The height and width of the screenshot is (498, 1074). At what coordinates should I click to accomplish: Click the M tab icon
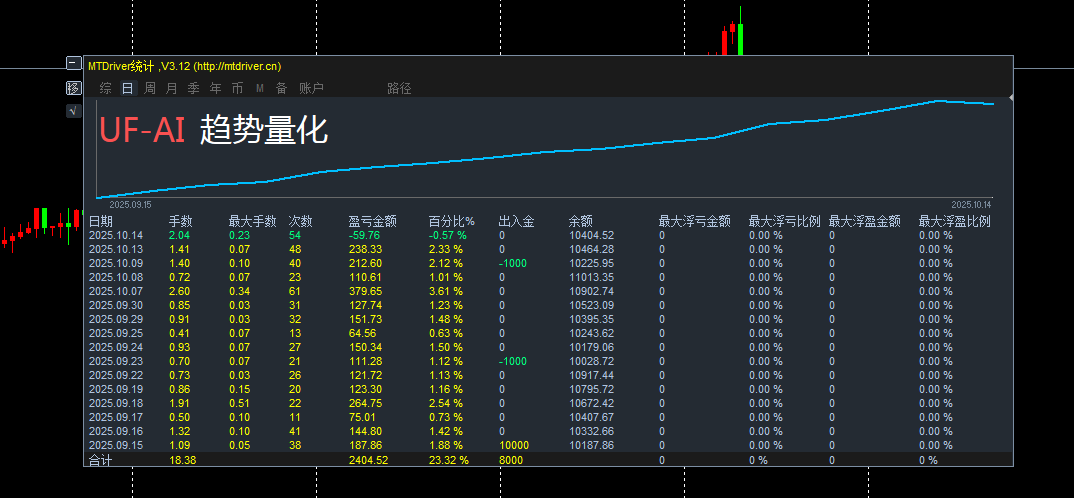(260, 88)
